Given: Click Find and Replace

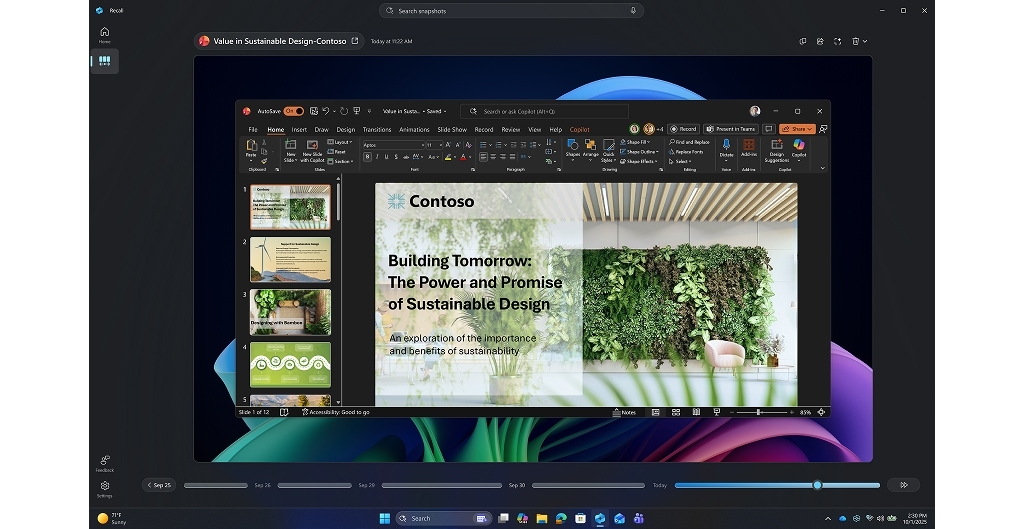Looking at the screenshot, I should click(x=689, y=142).
